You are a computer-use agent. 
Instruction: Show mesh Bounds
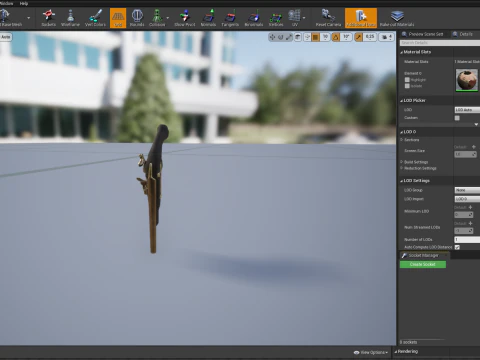[137, 18]
